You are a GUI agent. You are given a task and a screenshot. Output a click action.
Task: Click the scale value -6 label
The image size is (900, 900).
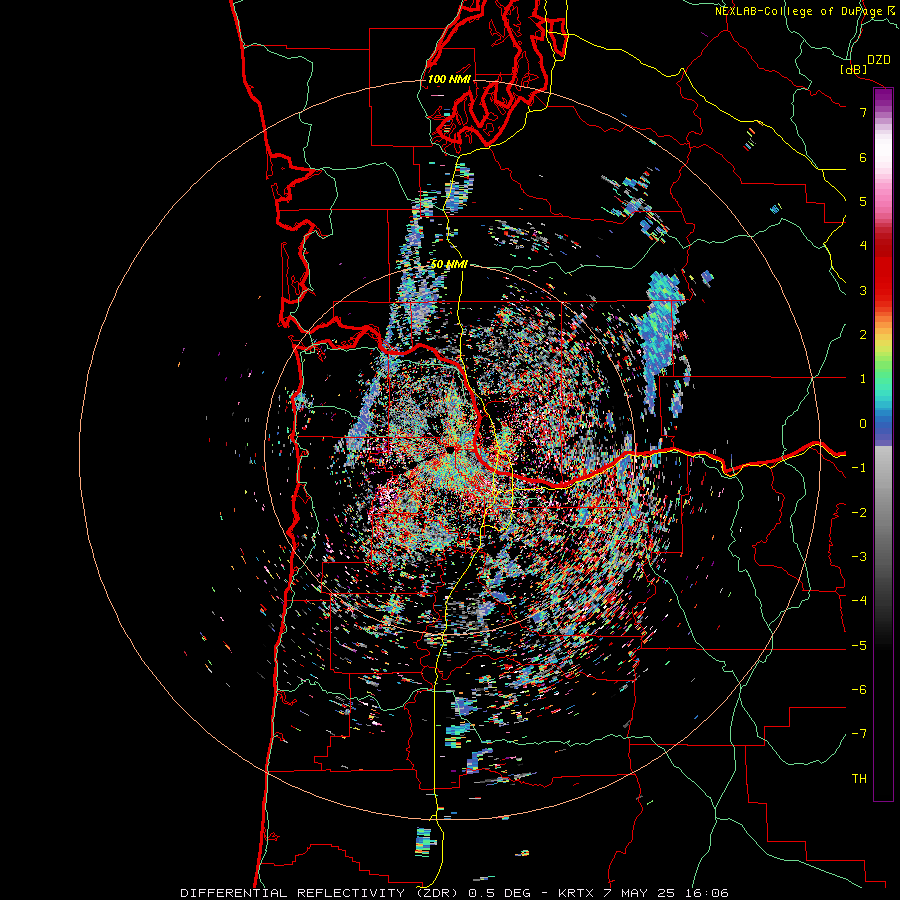point(859,690)
